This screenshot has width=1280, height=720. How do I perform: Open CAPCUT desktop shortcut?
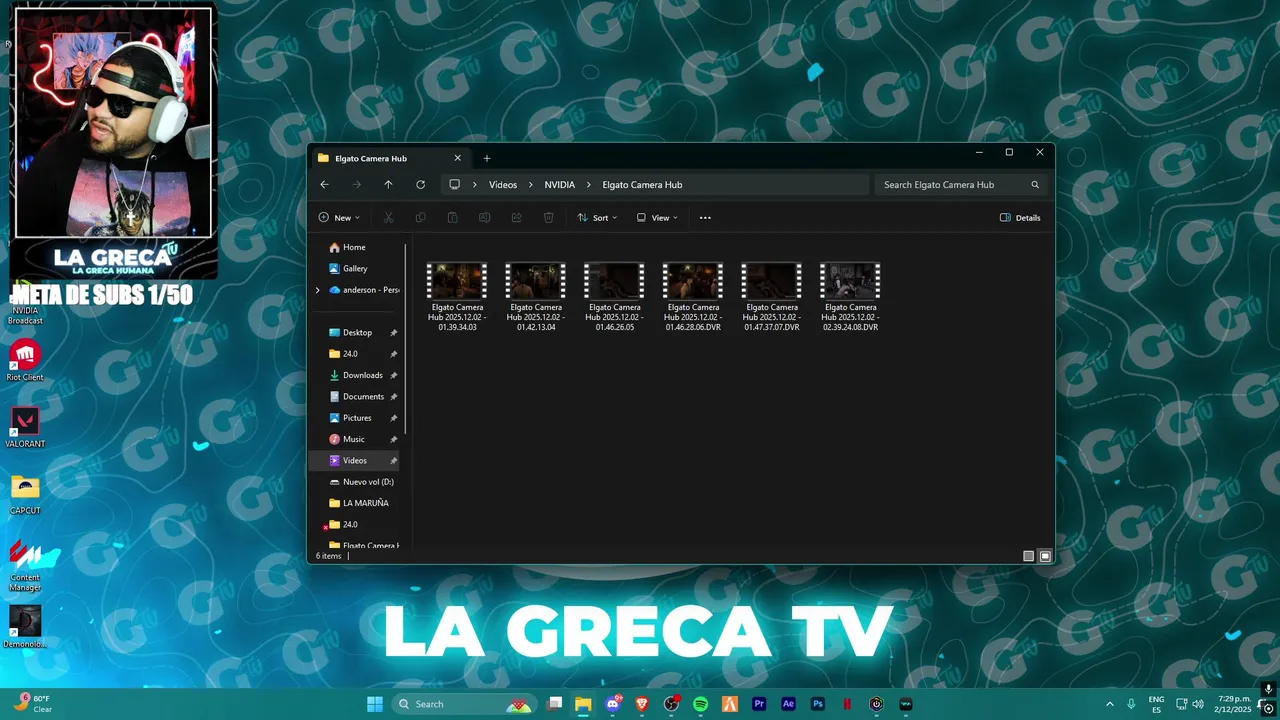(25, 493)
